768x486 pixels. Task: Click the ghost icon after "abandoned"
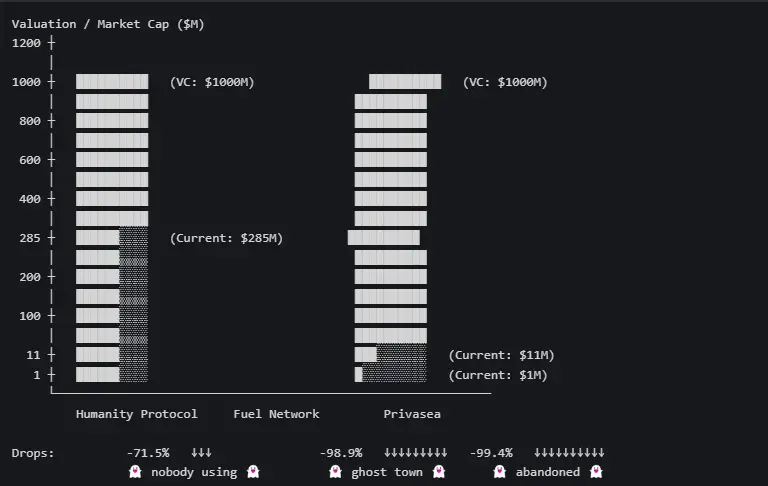point(596,472)
